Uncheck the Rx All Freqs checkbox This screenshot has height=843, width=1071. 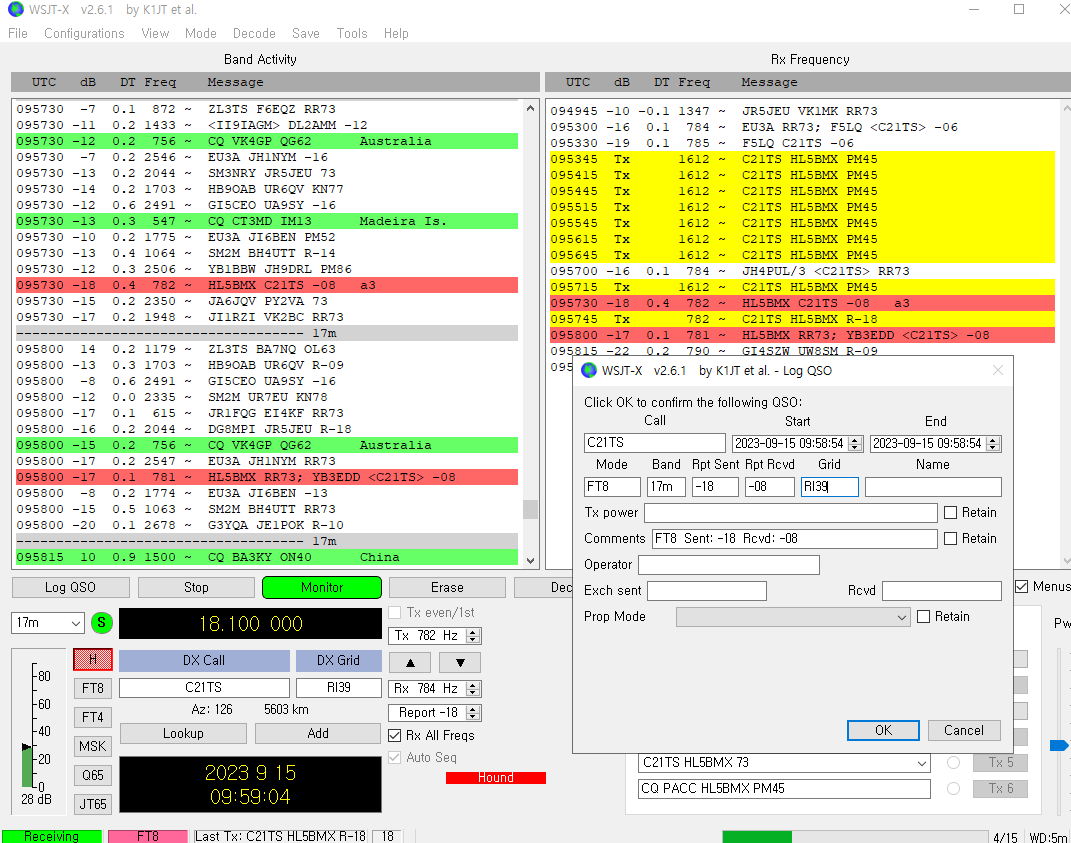(x=396, y=736)
